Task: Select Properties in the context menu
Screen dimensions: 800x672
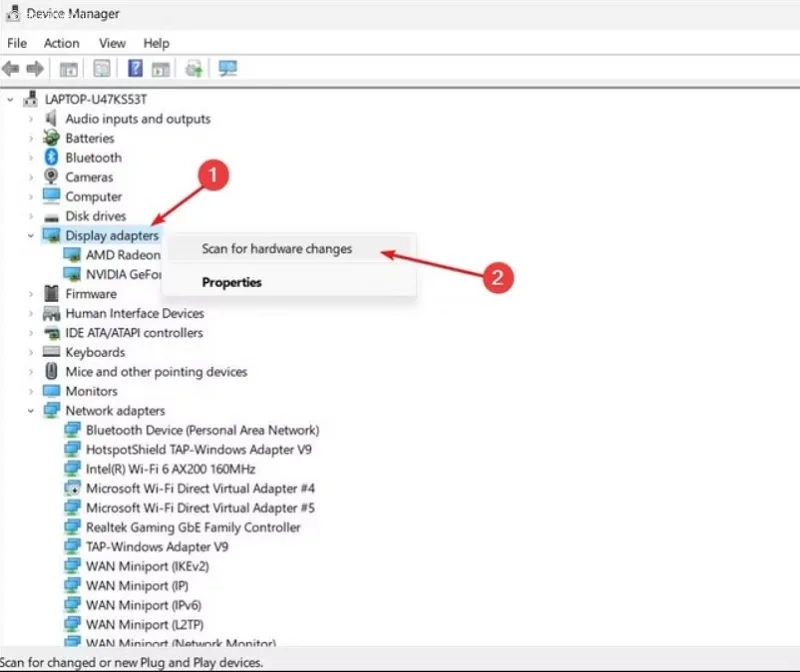Action: (232, 282)
